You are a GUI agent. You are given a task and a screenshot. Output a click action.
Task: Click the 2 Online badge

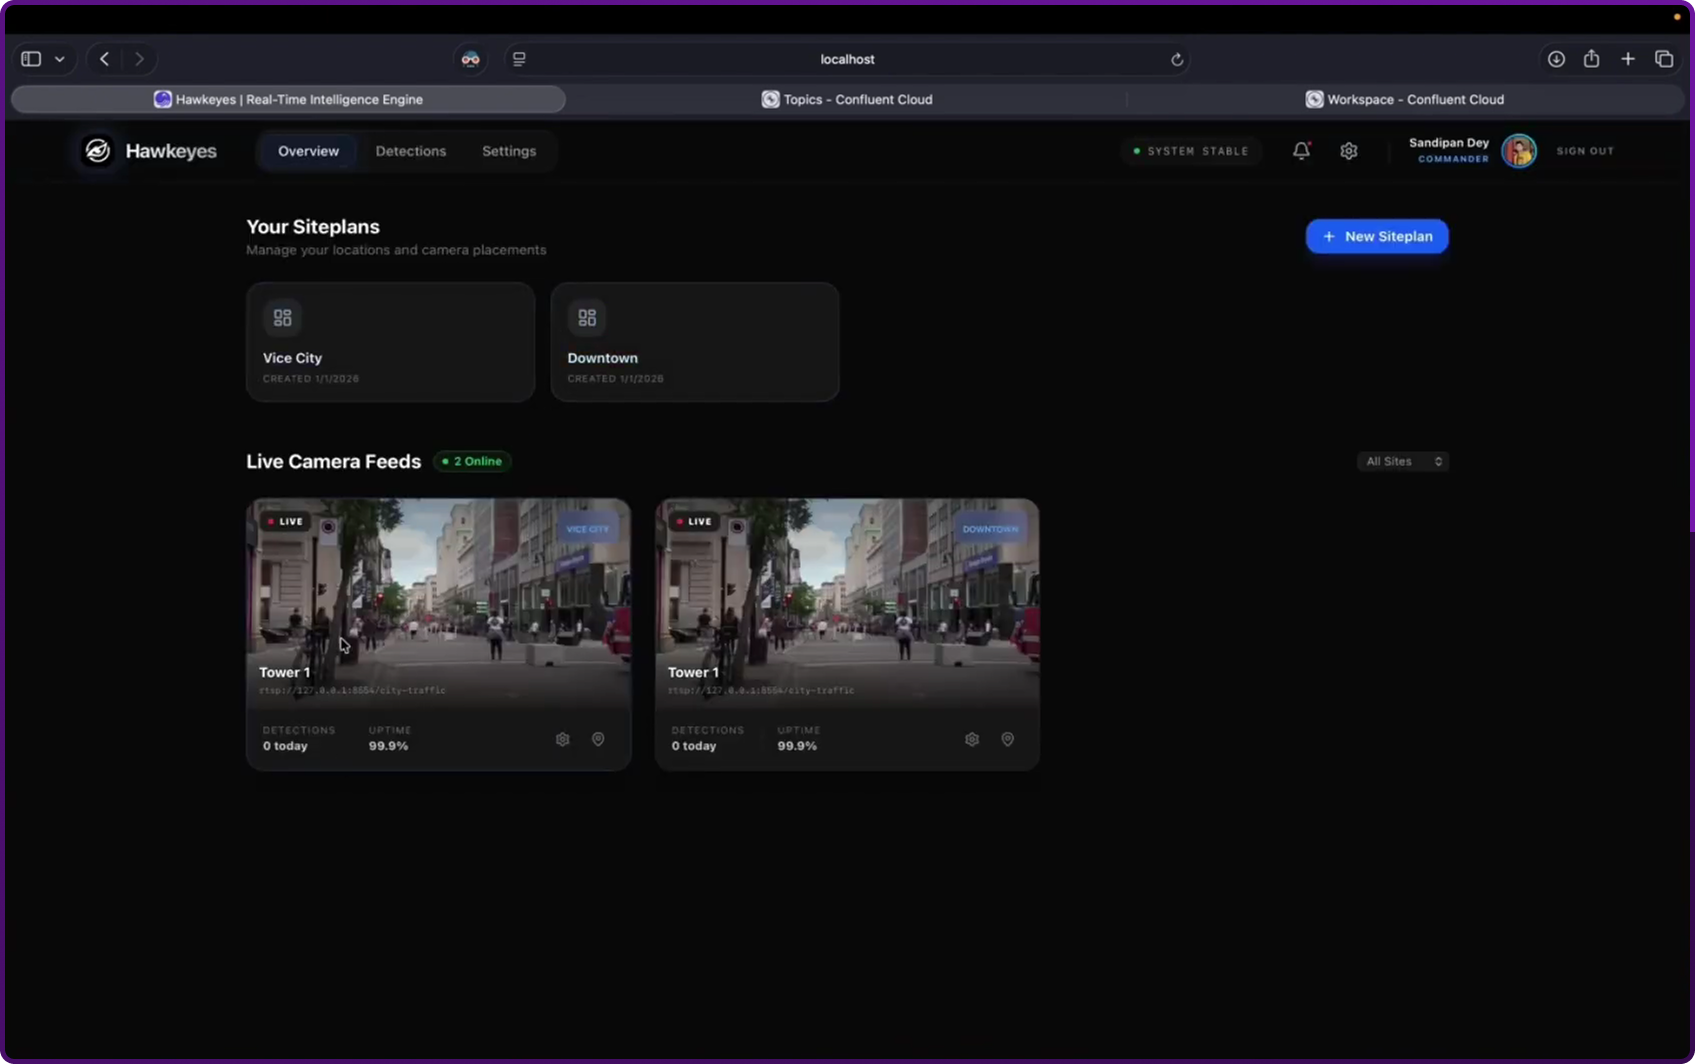472,461
